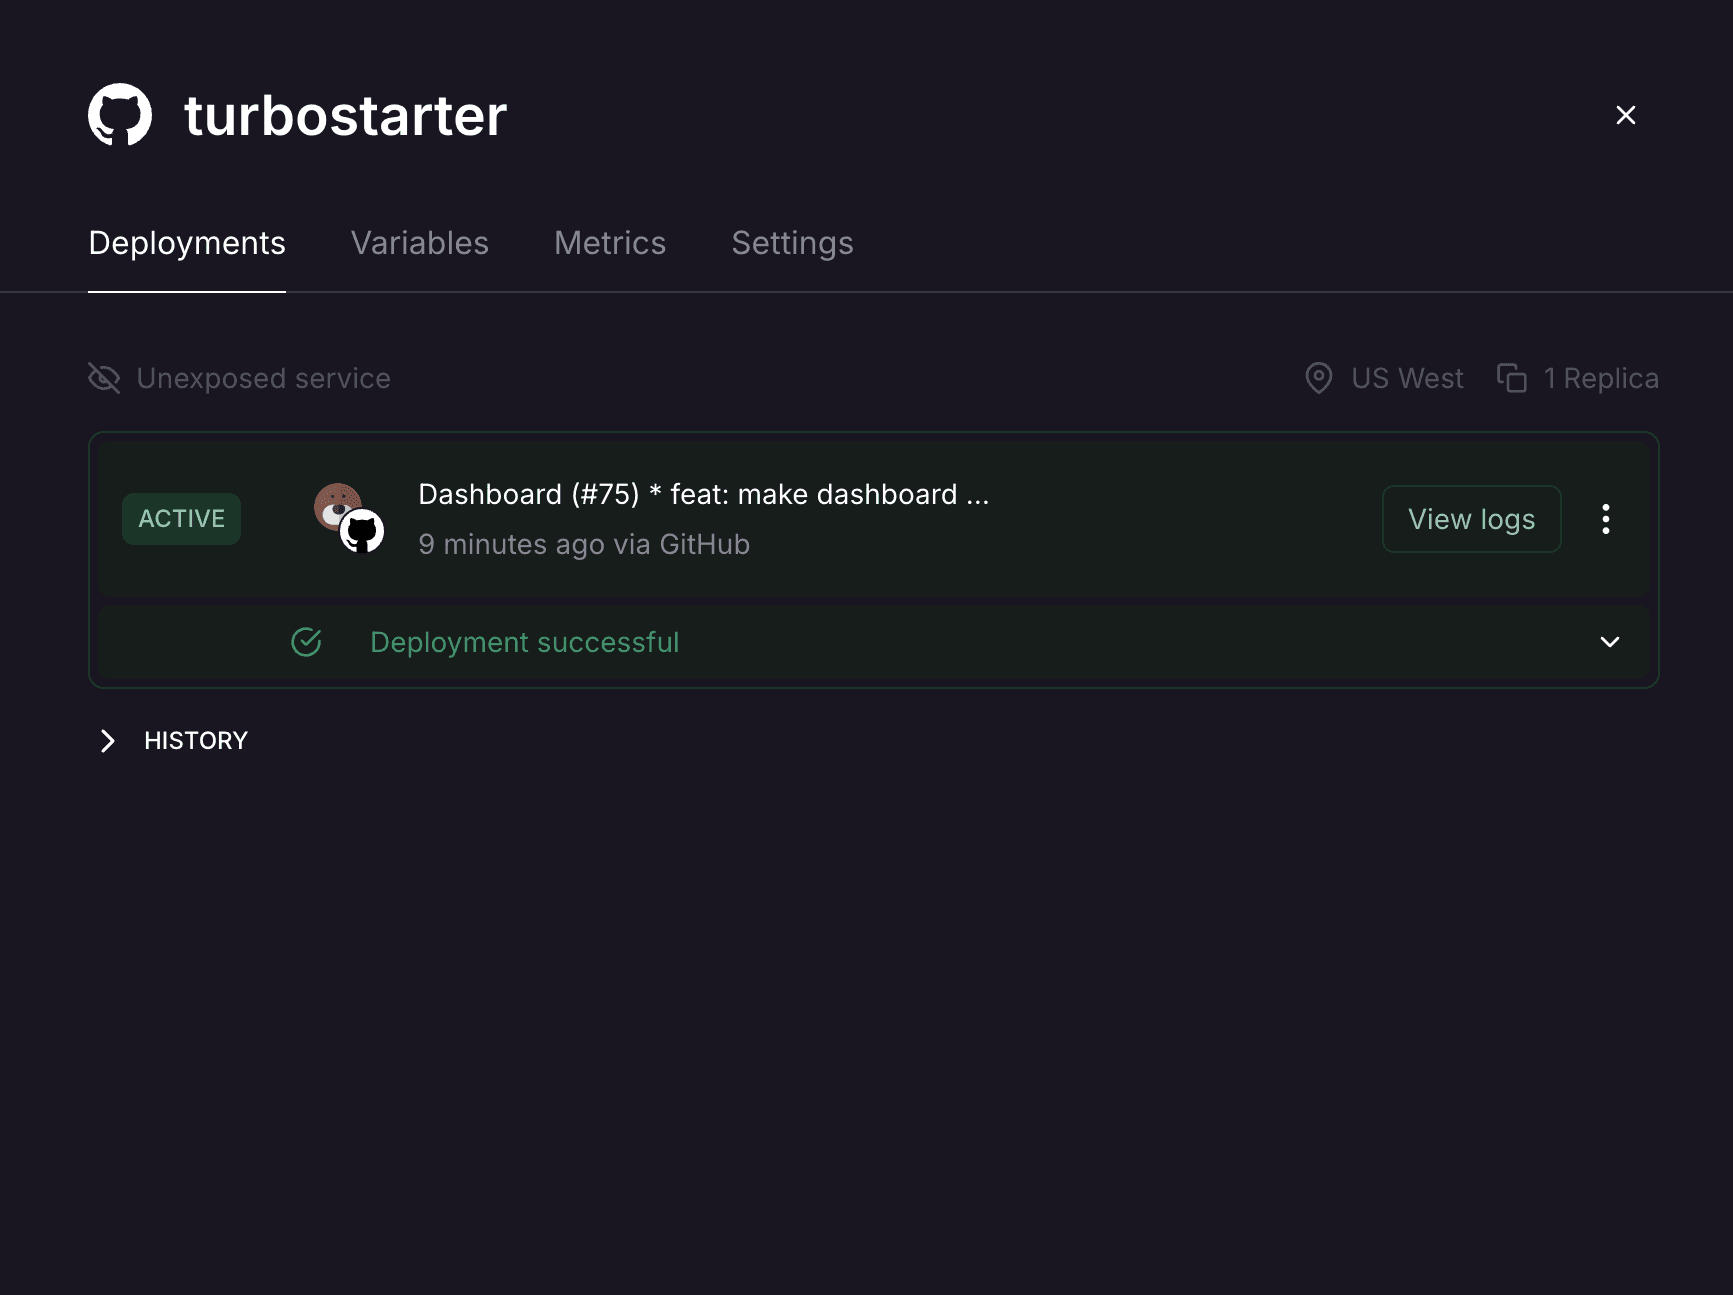Click the ACTIVE status badge

(182, 519)
